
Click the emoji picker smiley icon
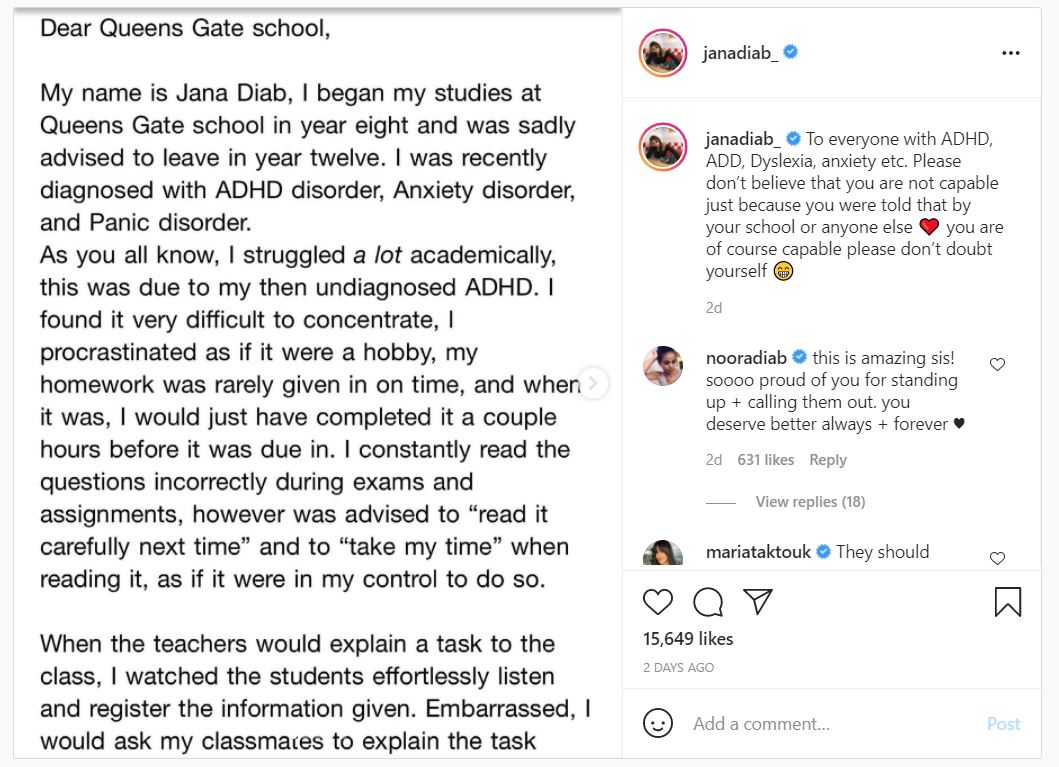[x=658, y=723]
